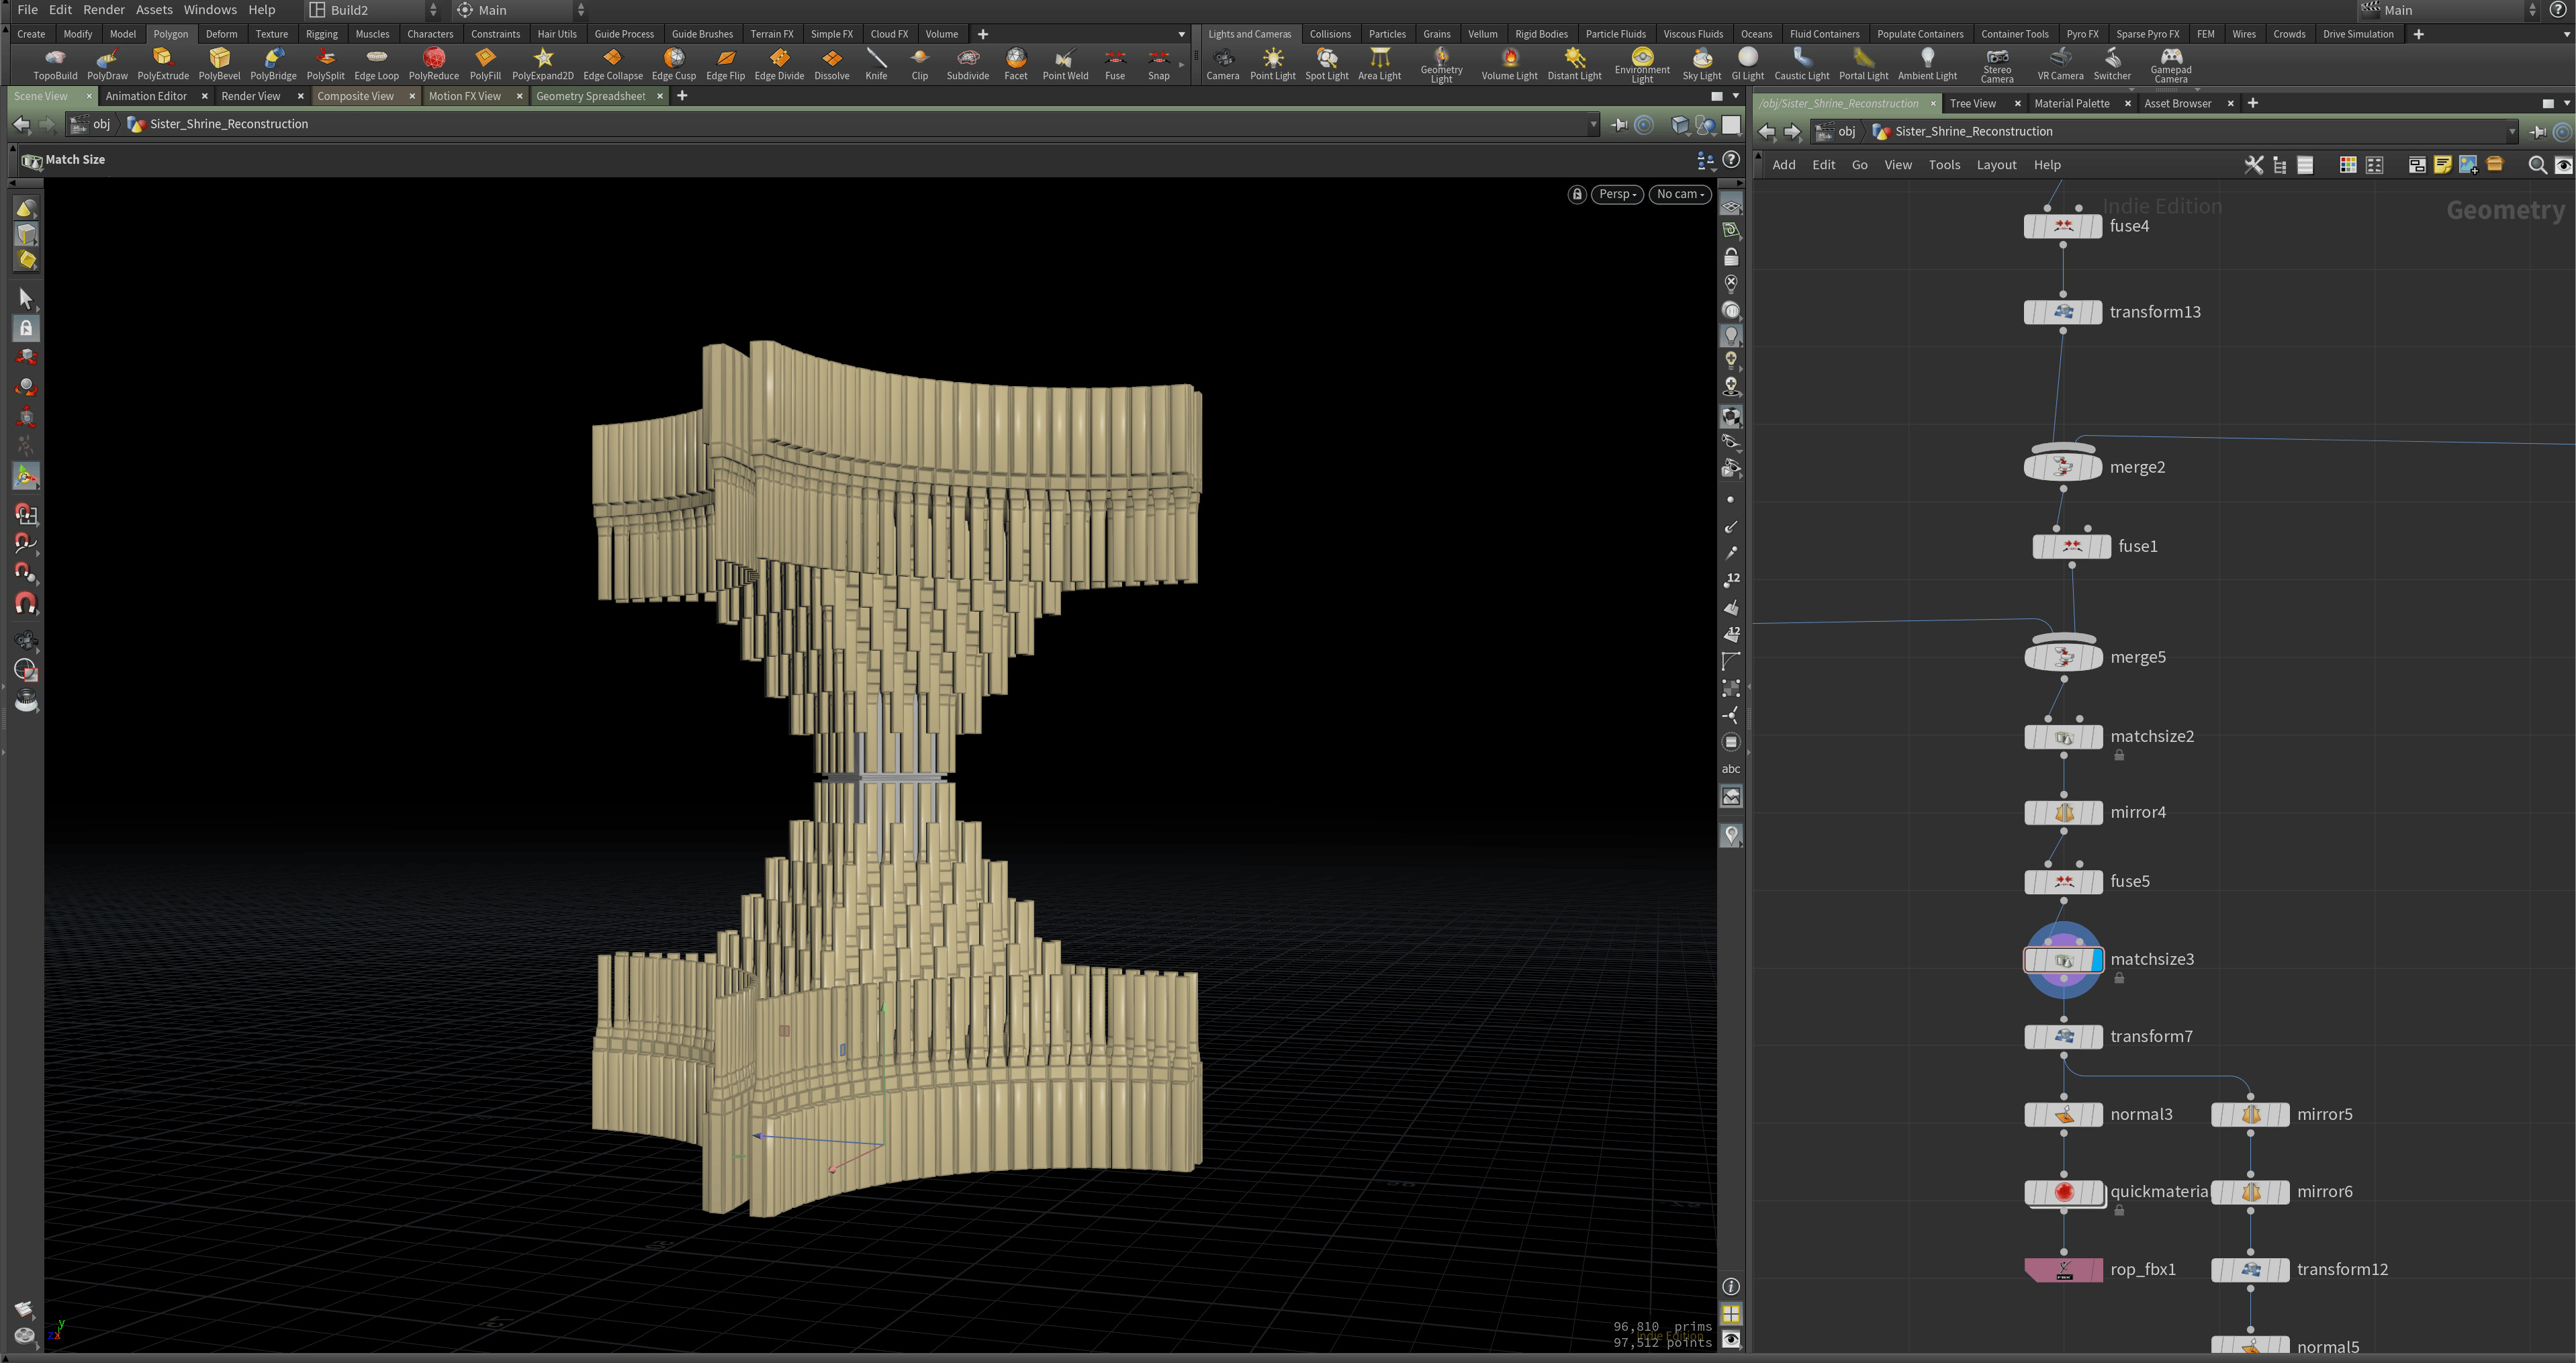Switch to the Geometry Spreadsheet tab

point(591,96)
